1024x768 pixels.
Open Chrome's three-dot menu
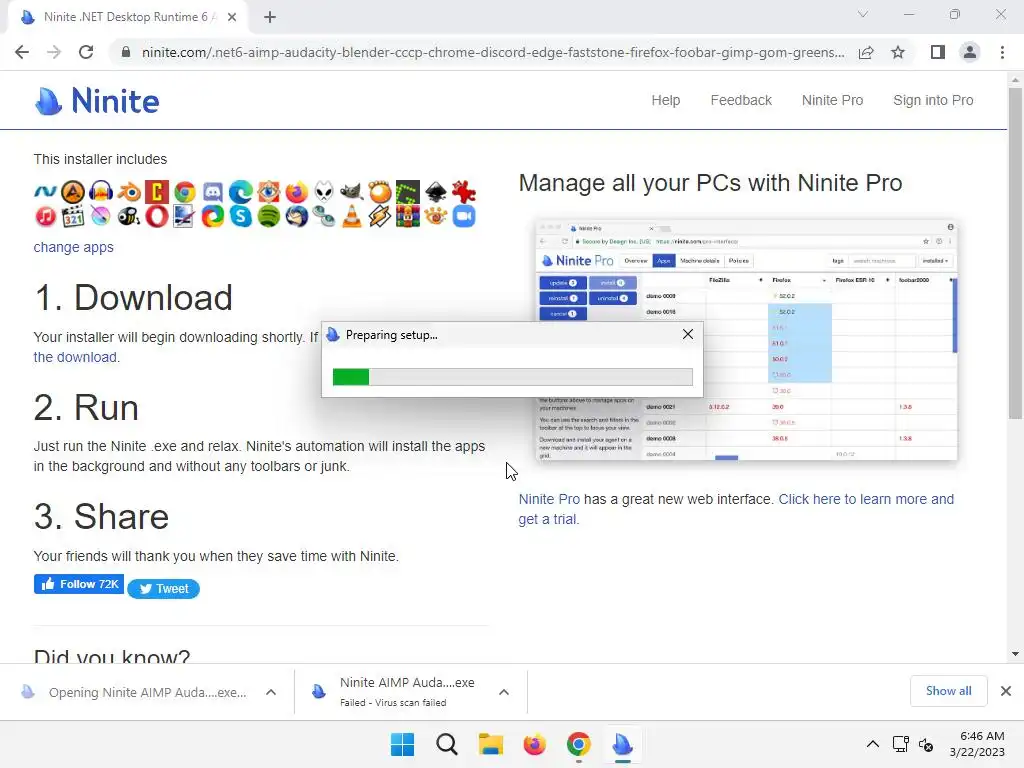coord(1002,52)
